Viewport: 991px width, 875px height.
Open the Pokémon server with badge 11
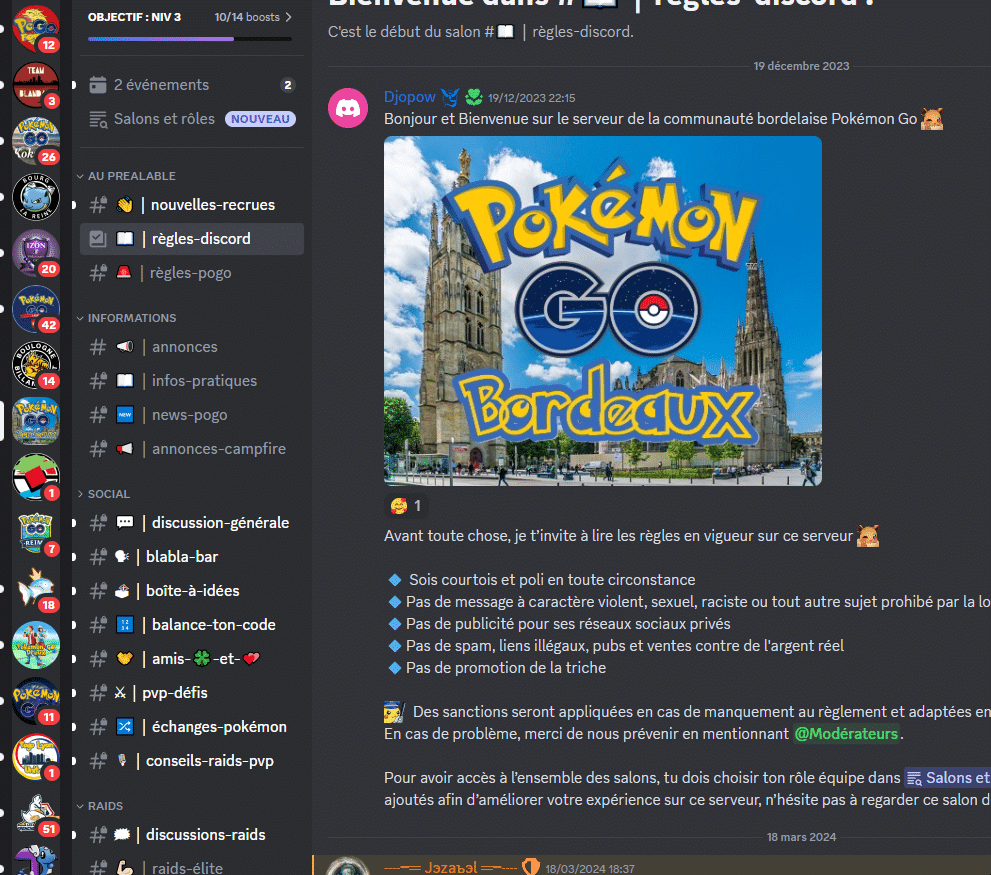36,701
